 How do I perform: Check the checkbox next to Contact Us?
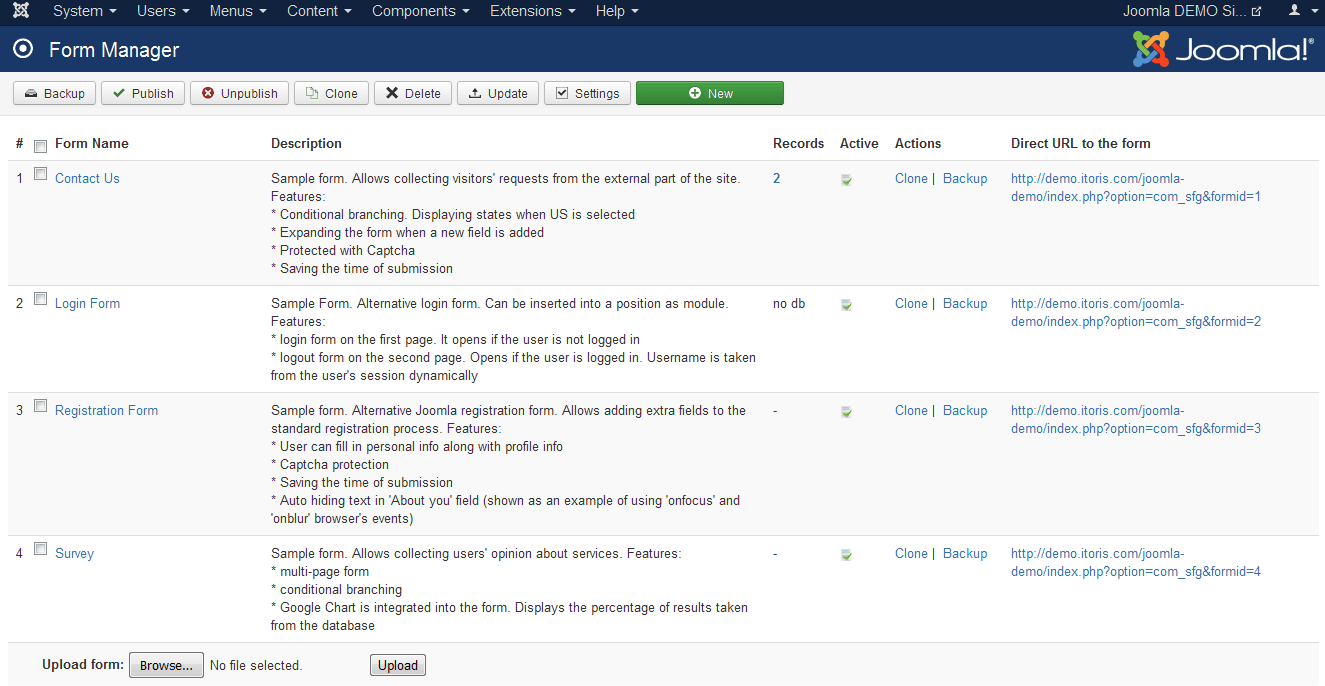tap(40, 172)
